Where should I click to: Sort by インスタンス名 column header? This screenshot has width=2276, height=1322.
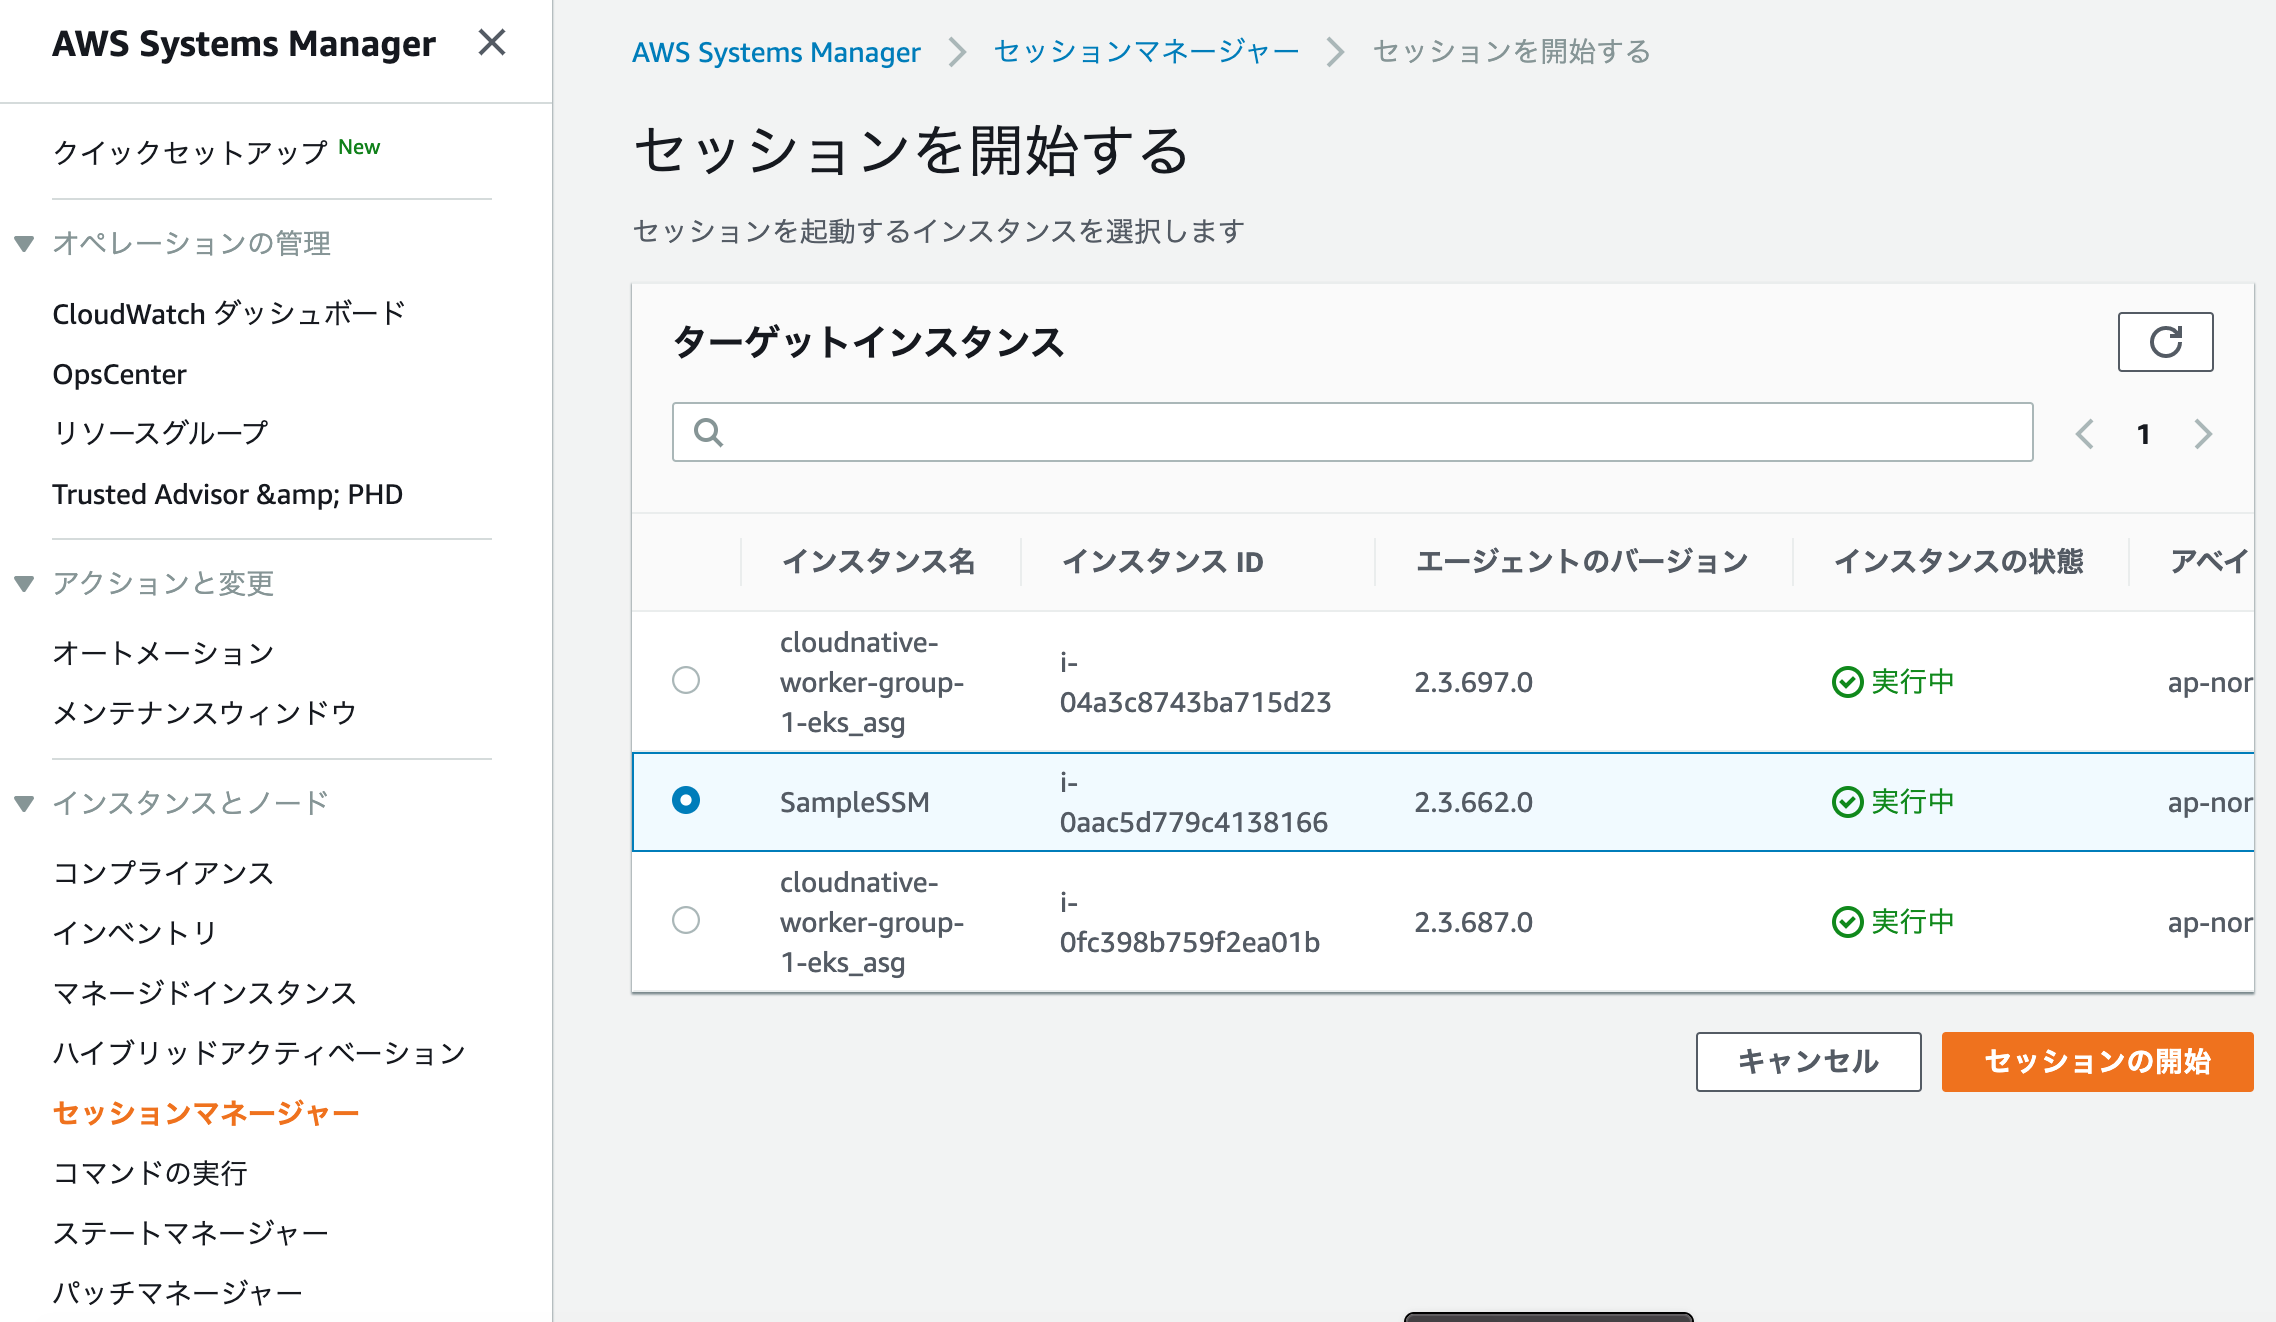coord(878,561)
